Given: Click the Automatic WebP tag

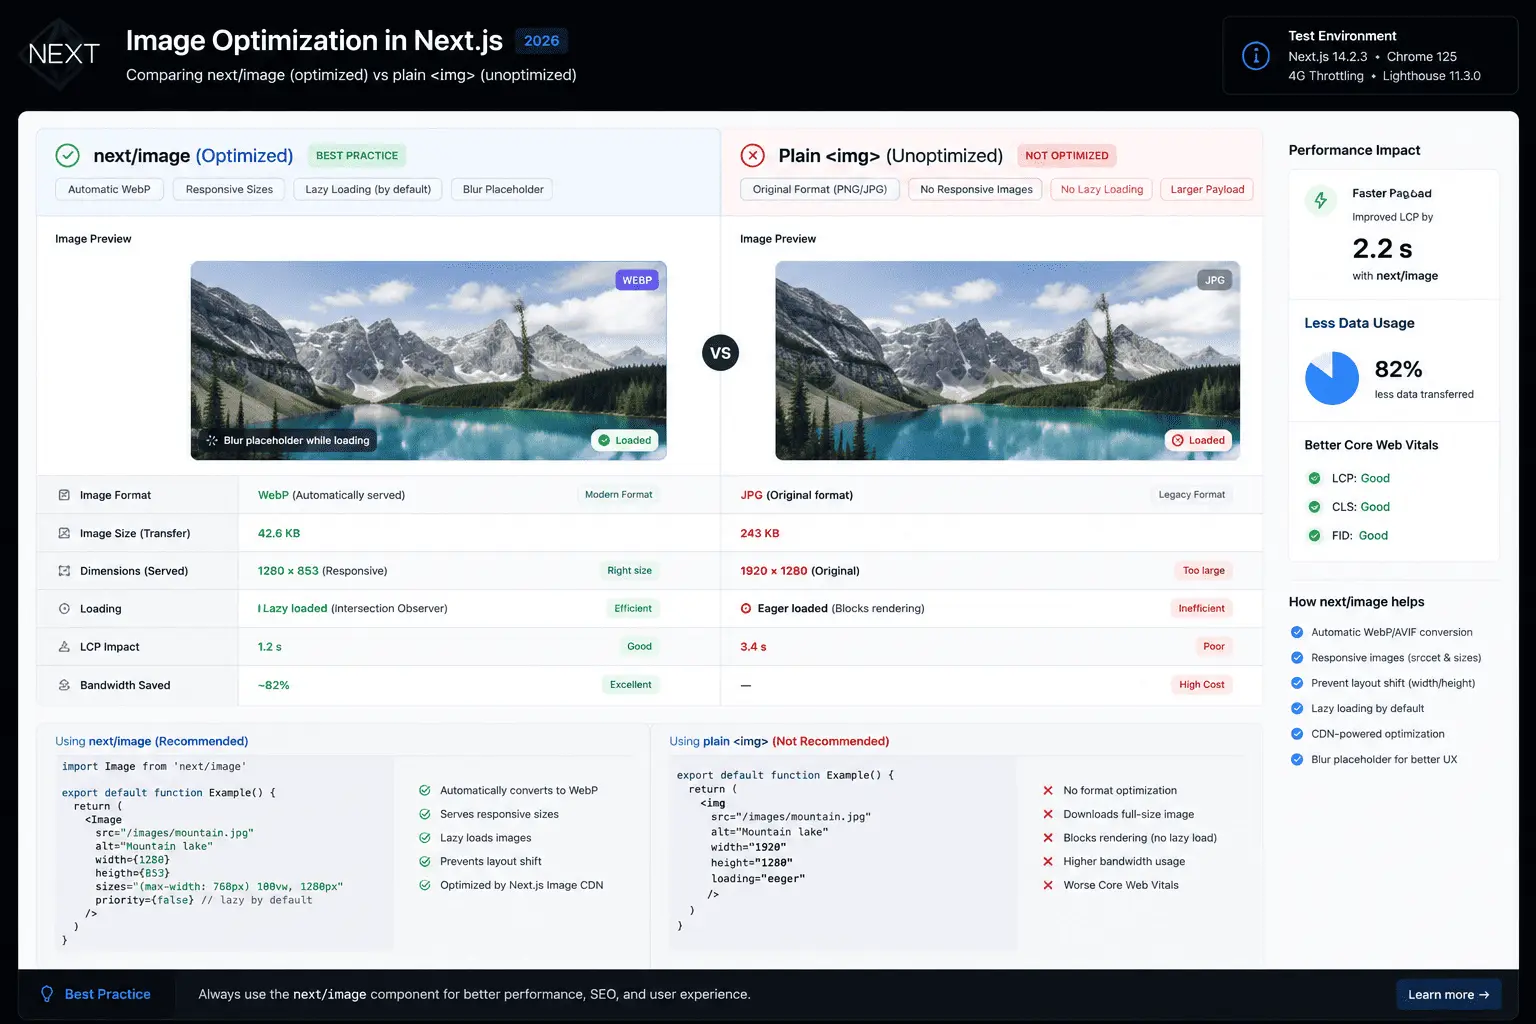Looking at the screenshot, I should 109,189.
